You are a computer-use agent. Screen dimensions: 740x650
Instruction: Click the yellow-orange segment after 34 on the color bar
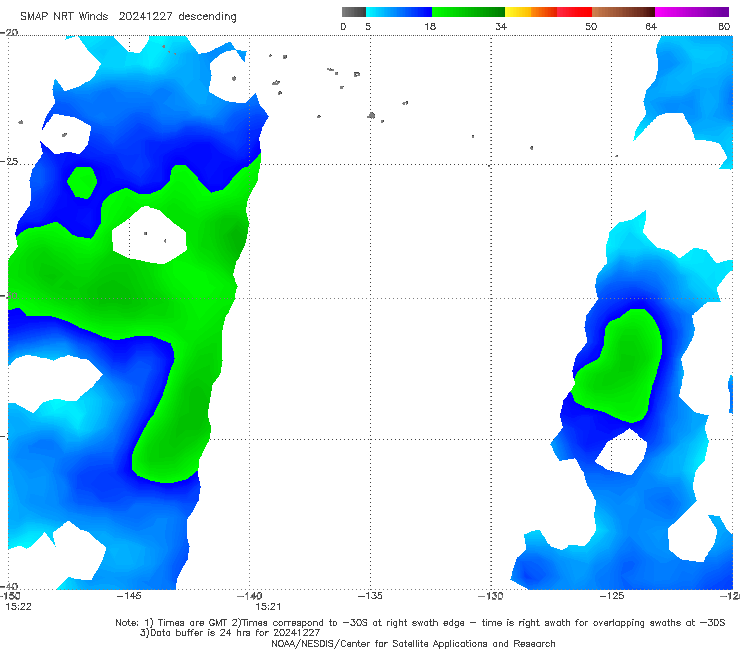[530, 12]
